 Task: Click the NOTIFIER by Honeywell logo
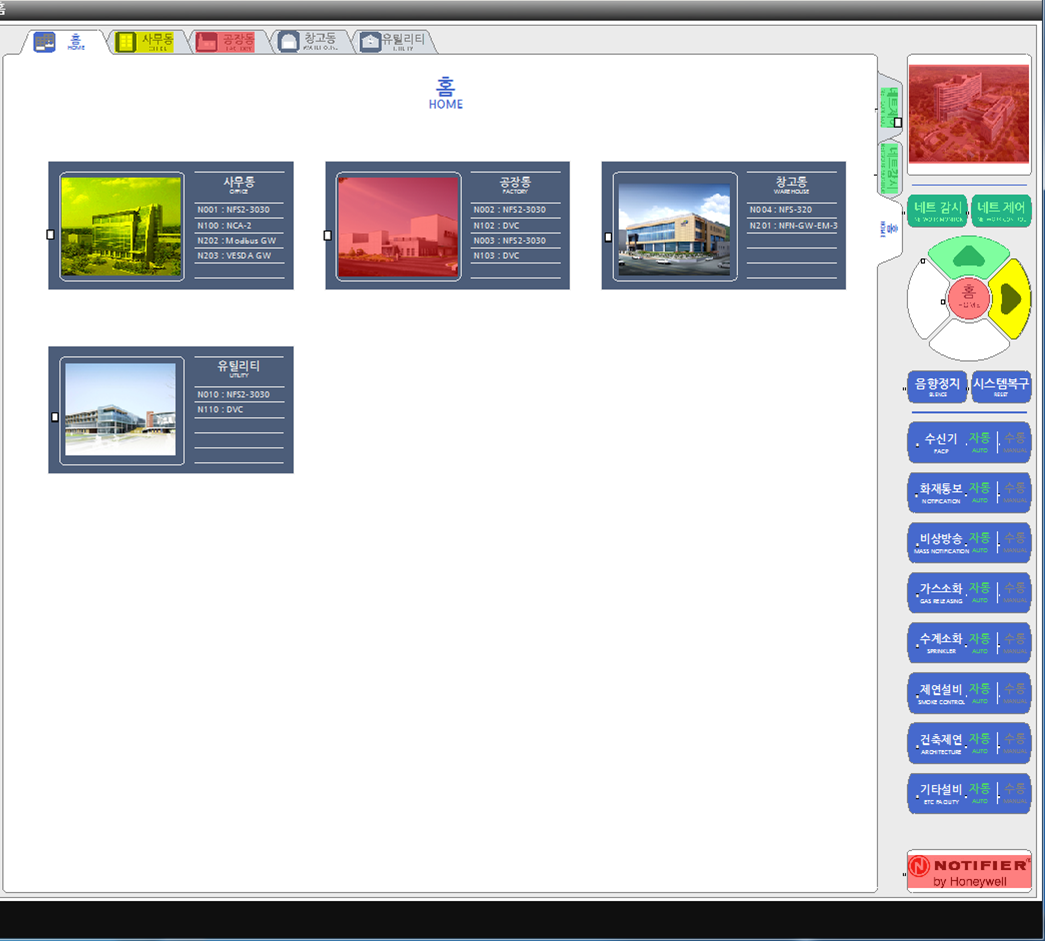968,870
